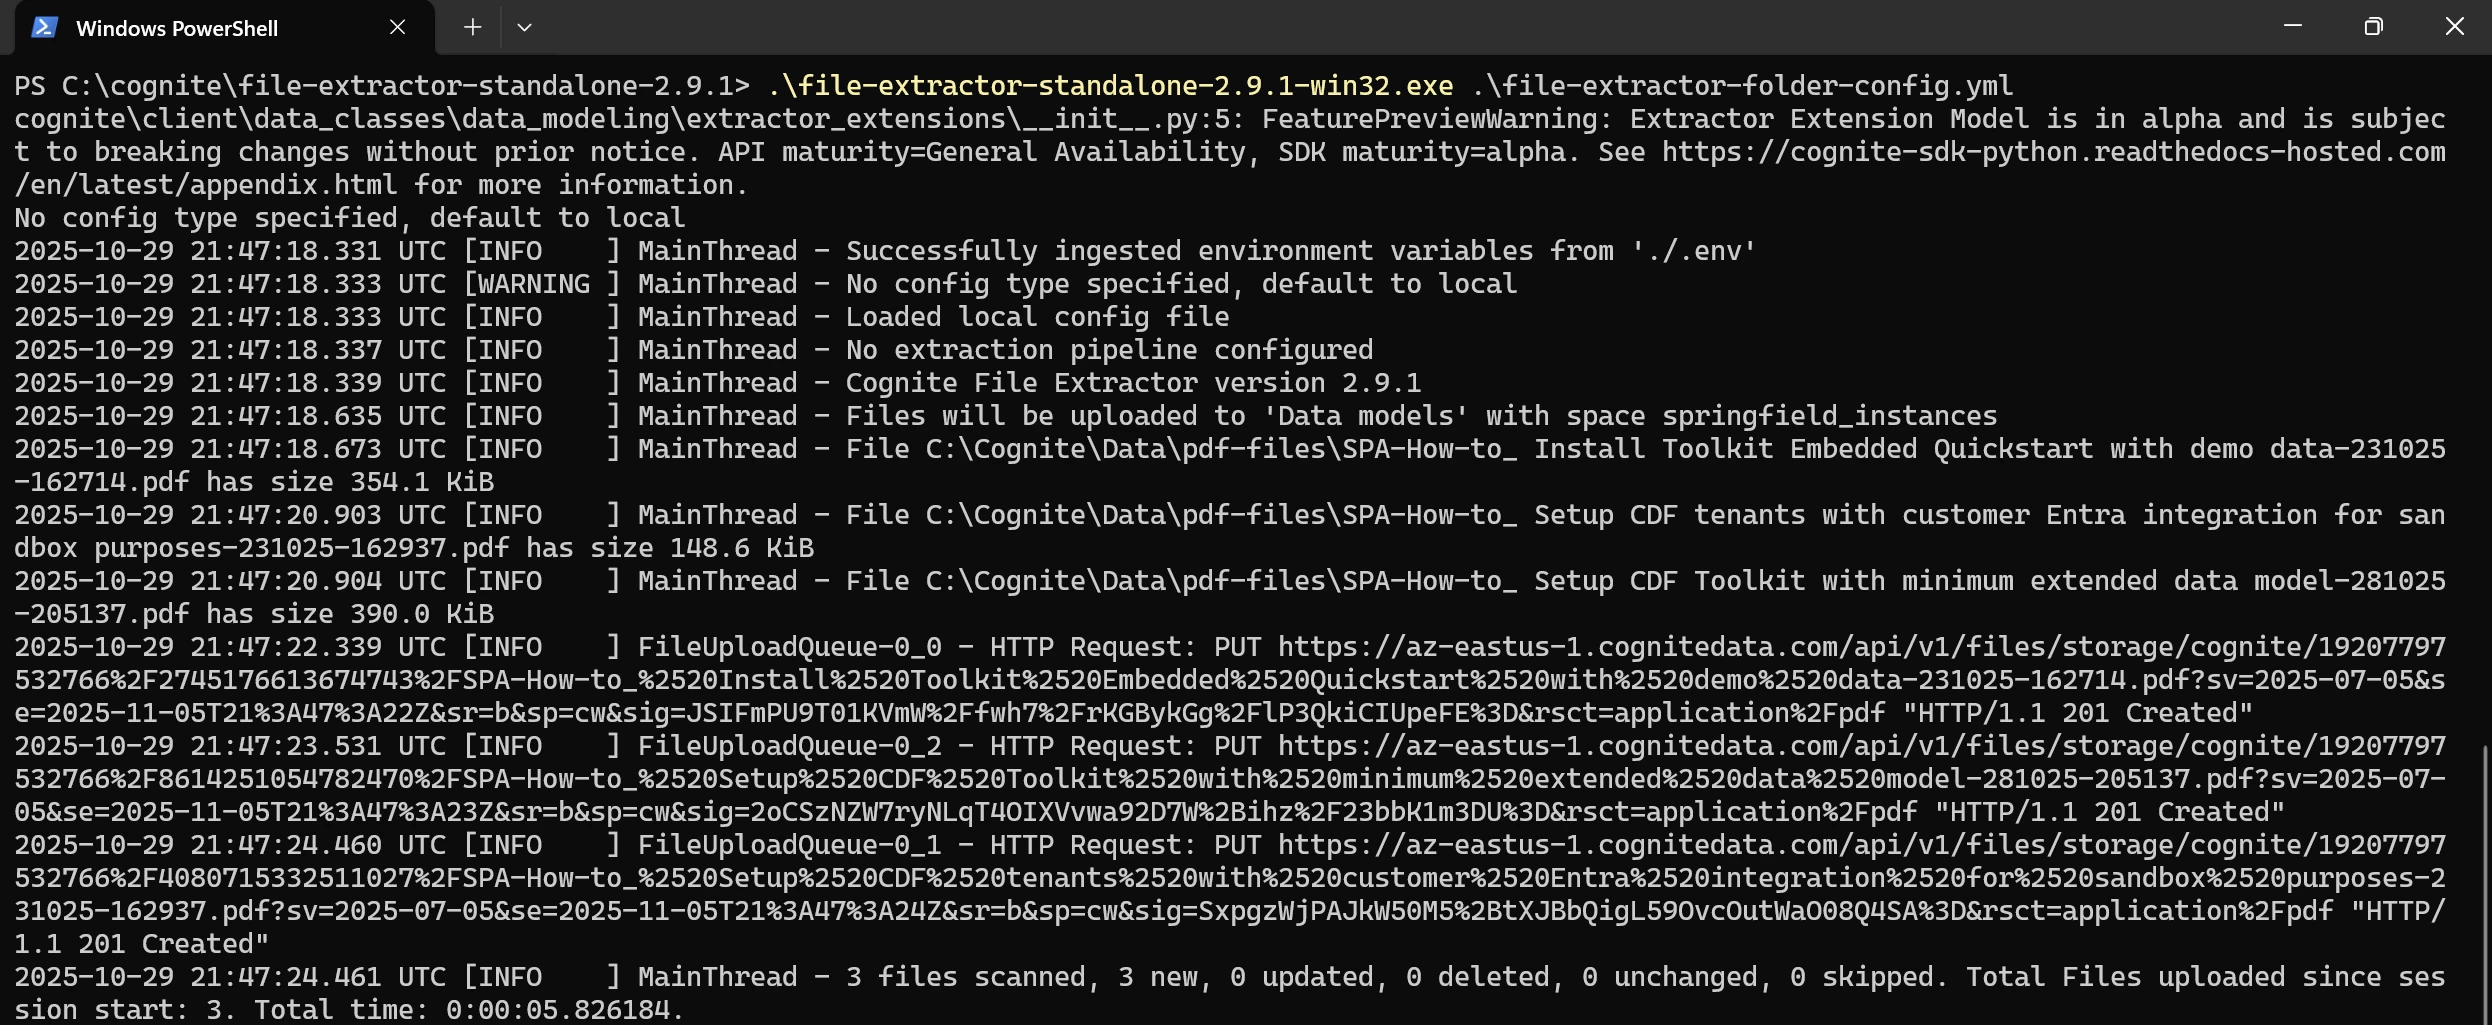Click the Cognite File Extractor version 2.9.1 line

717,383
